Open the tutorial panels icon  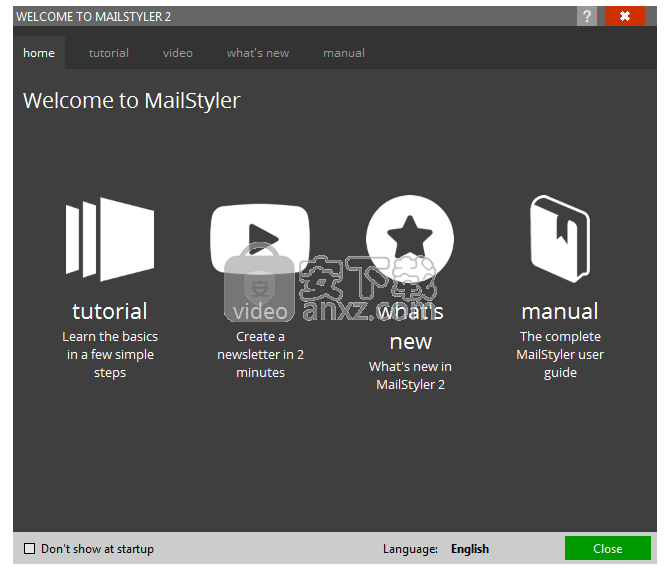110,239
